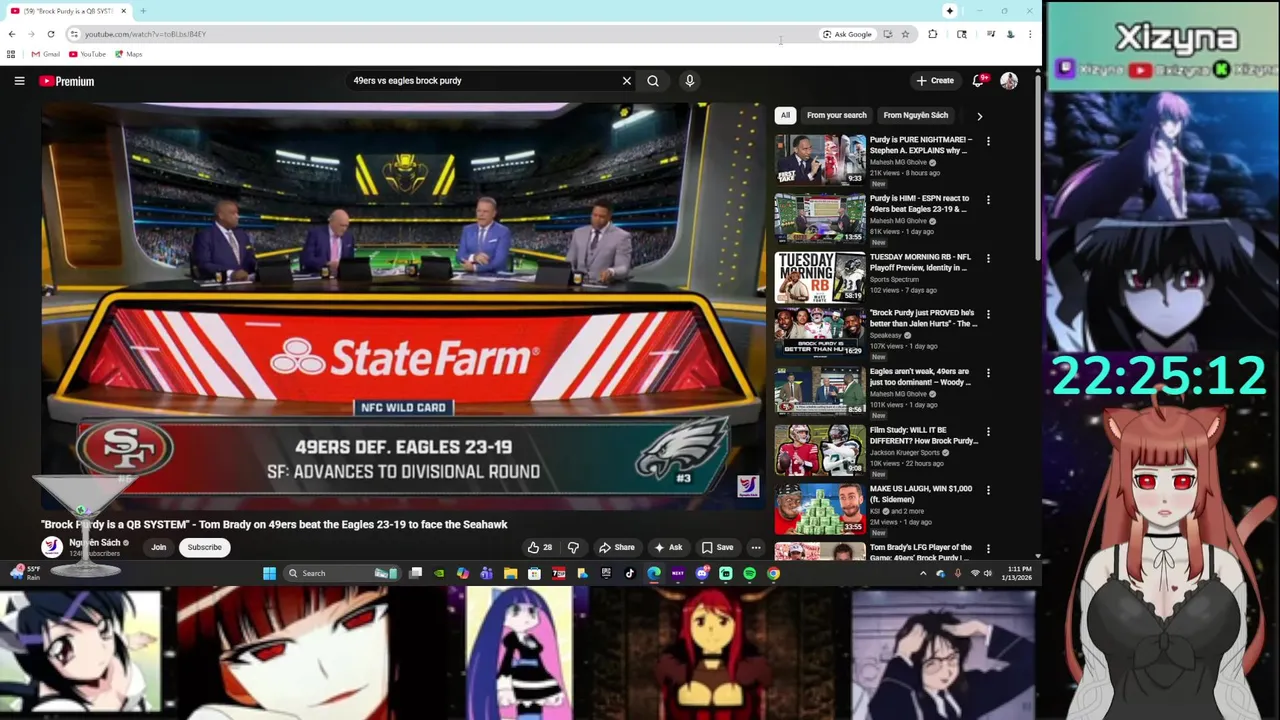The image size is (1280, 720).
Task: Reload the page in Chrome
Action: [51, 34]
